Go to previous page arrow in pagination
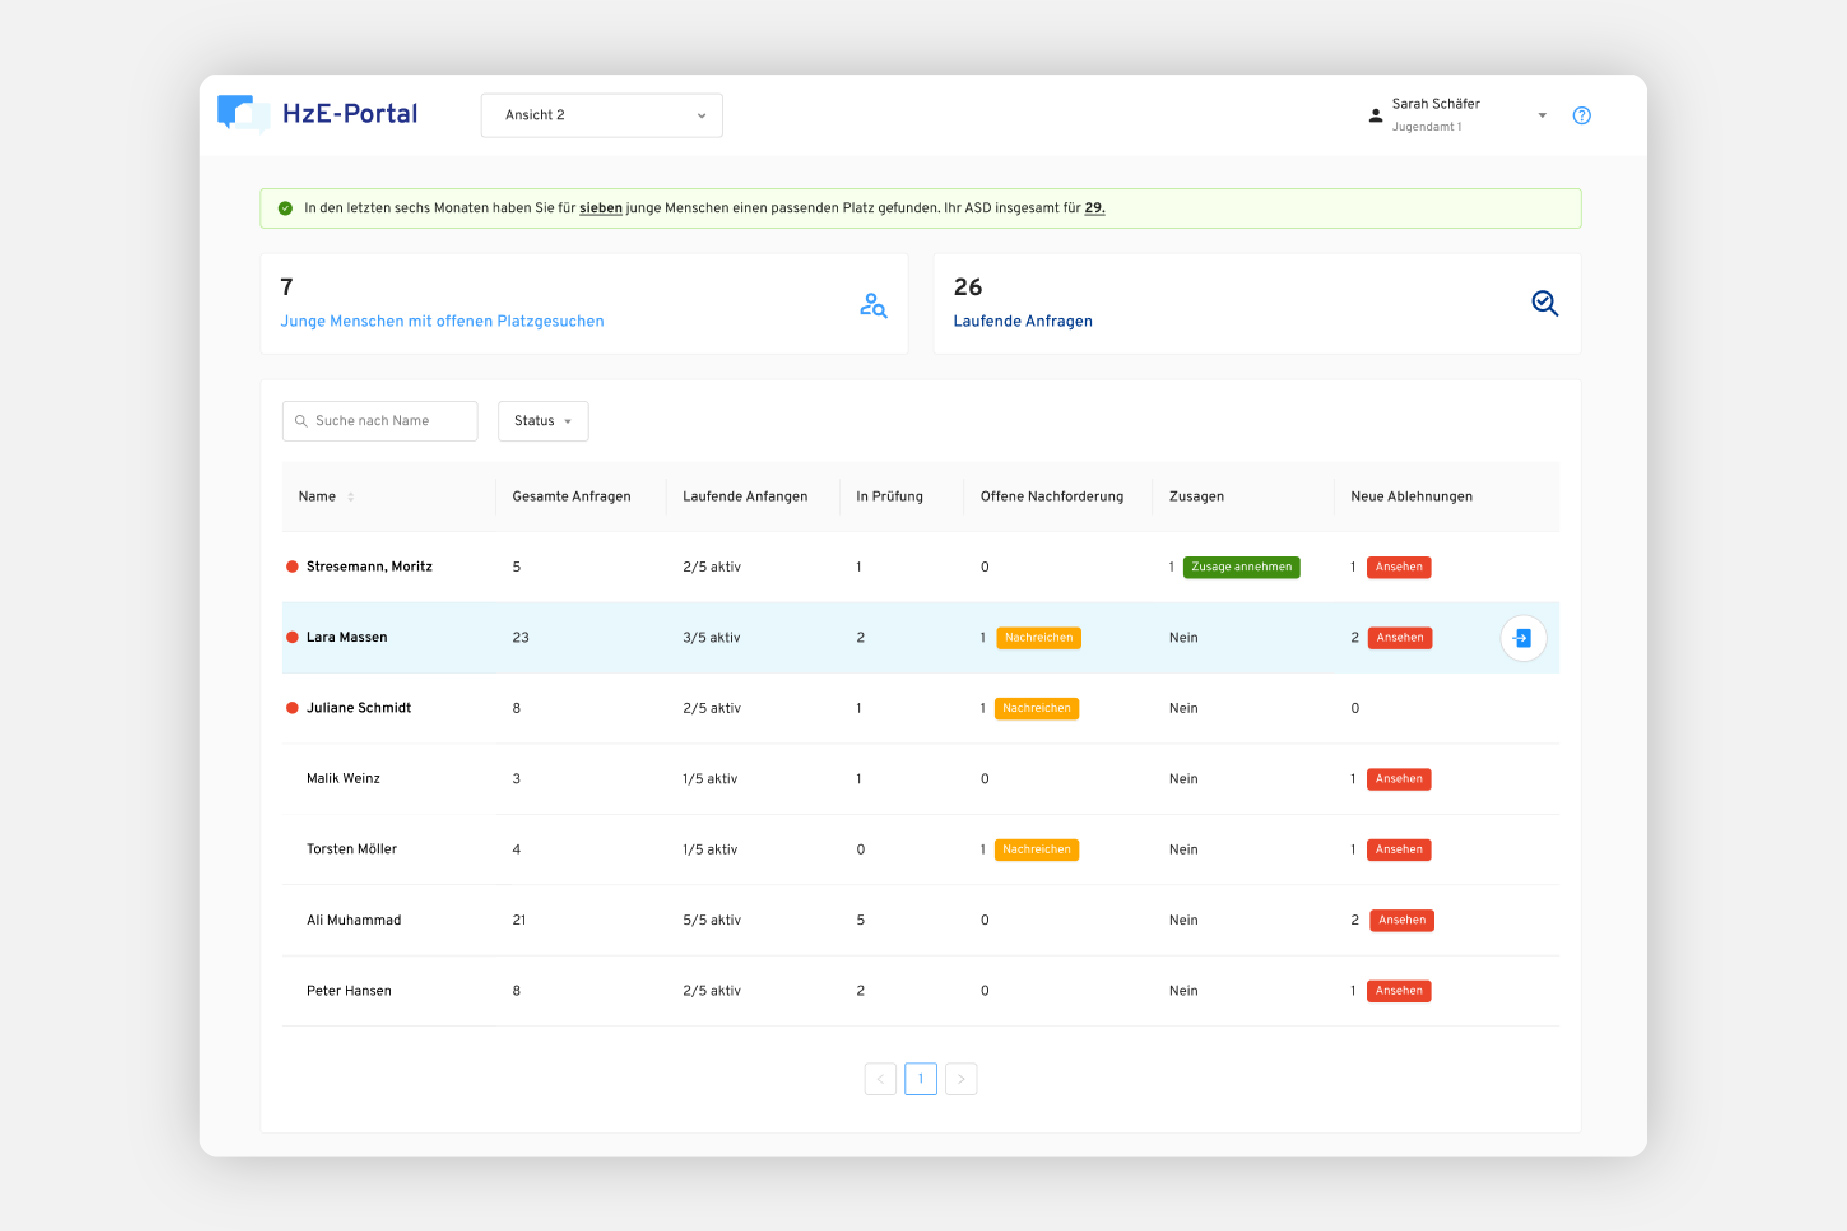 pos(880,1079)
